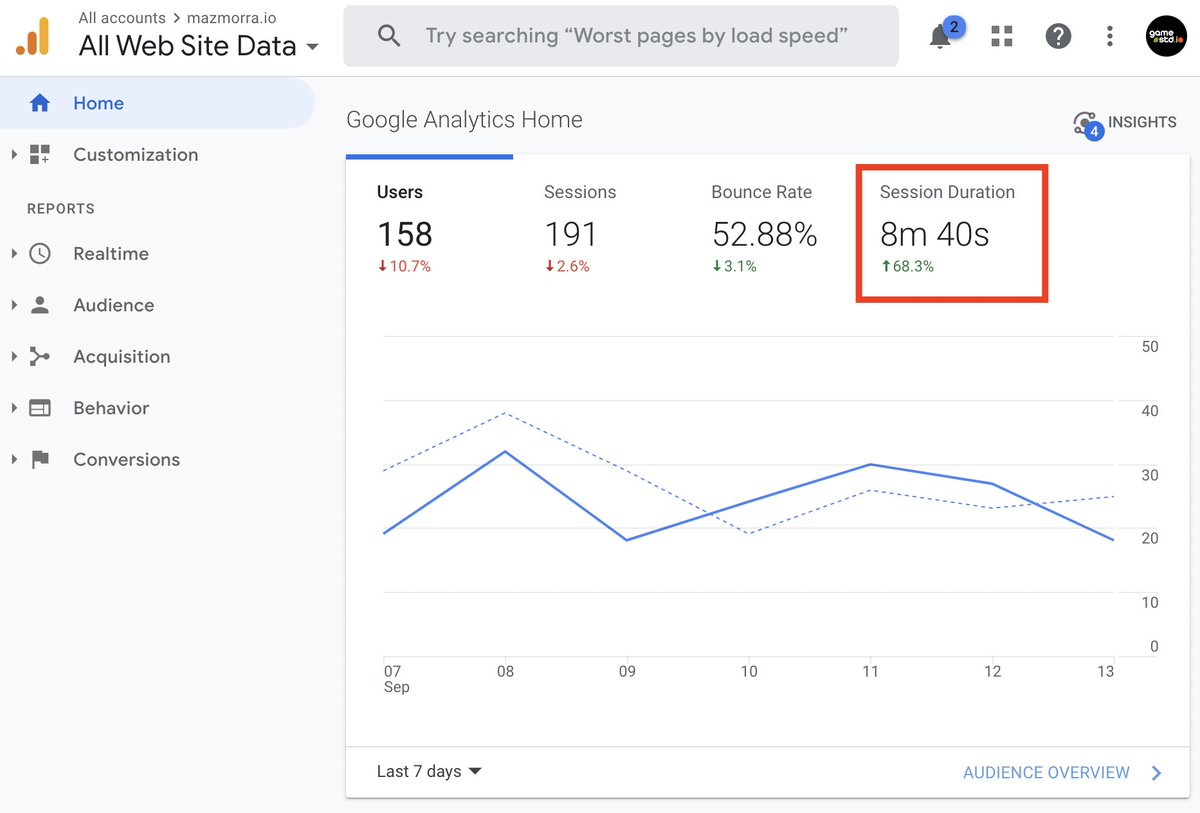Select the Sessions metric tab

597,230
